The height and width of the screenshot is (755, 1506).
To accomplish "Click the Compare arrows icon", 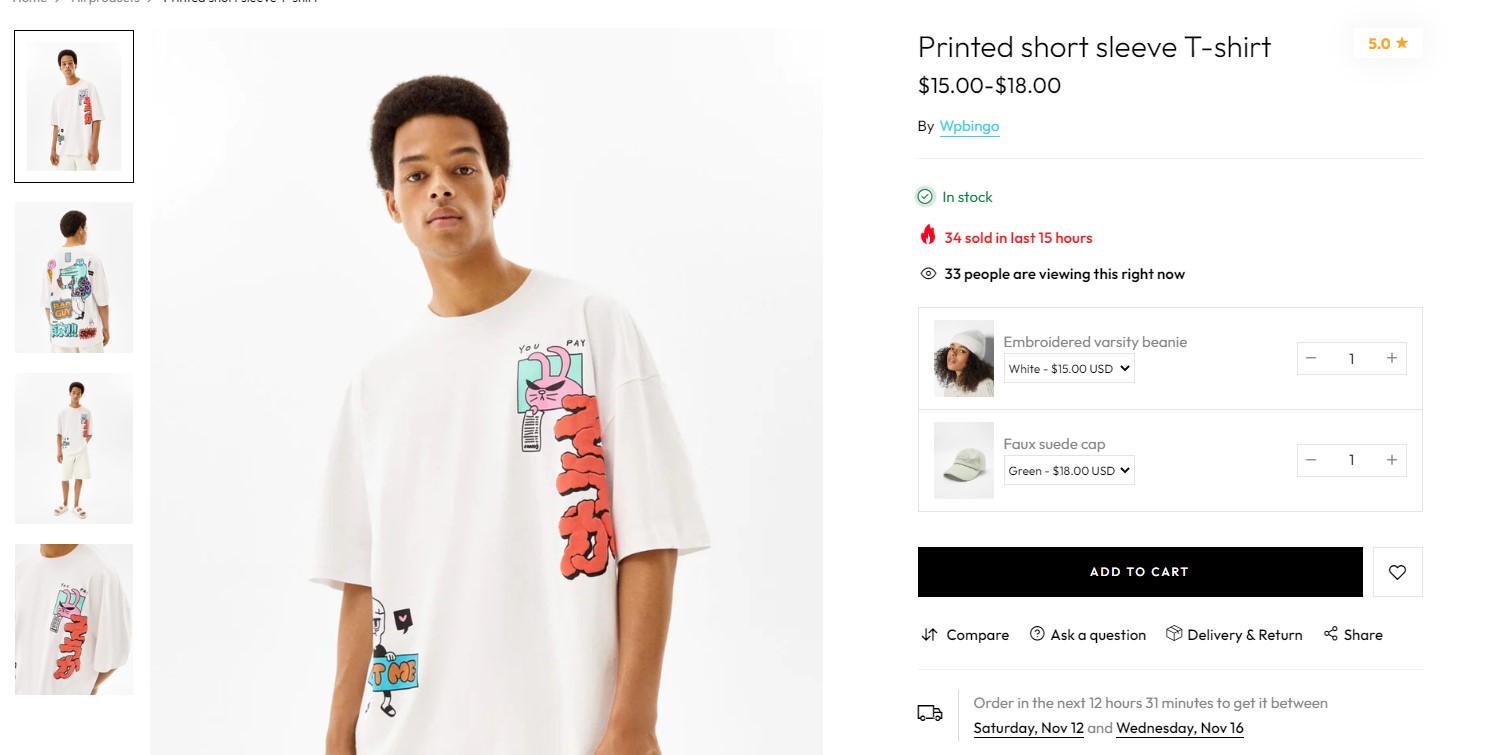I will [929, 635].
